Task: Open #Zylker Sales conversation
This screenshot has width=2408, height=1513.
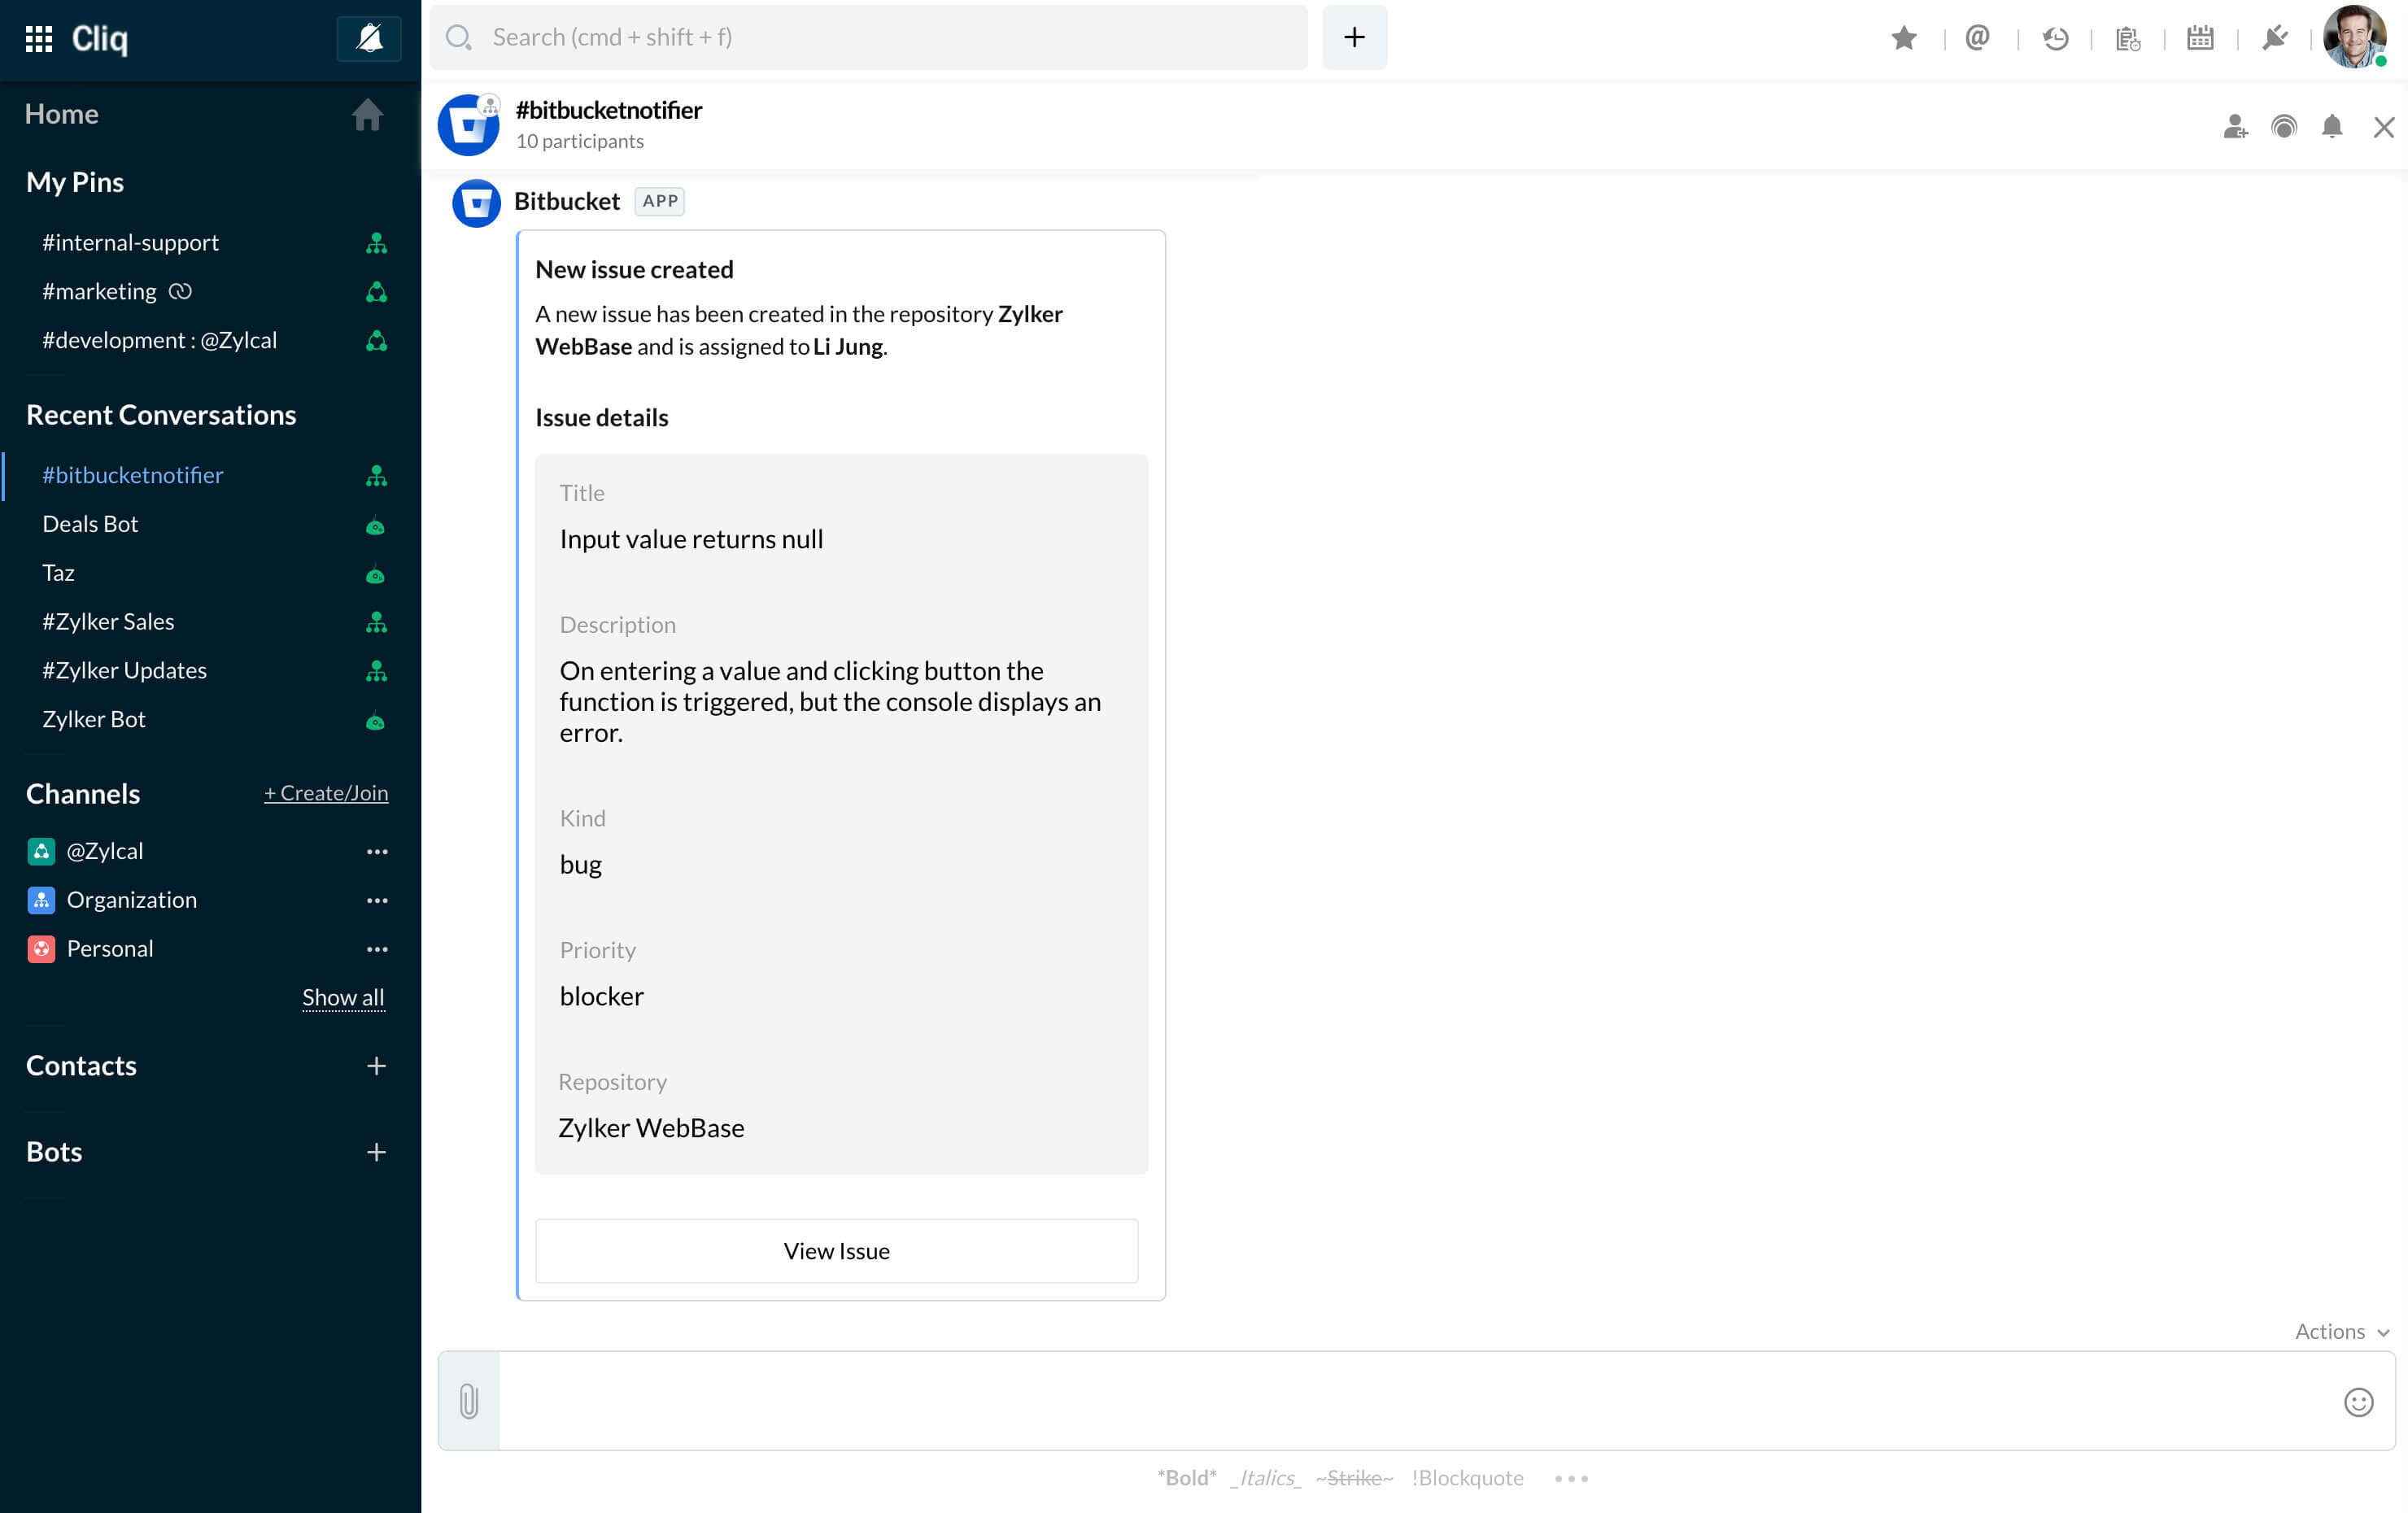Action: point(108,622)
